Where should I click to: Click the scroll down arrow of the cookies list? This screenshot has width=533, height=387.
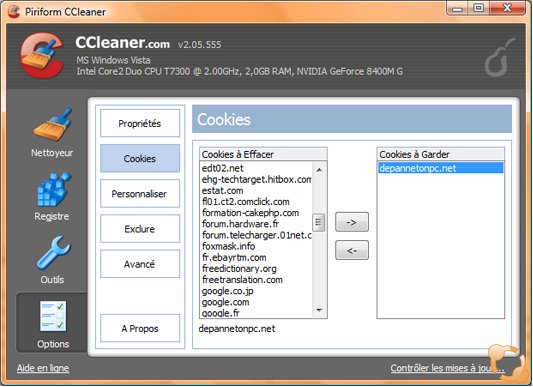coord(319,310)
